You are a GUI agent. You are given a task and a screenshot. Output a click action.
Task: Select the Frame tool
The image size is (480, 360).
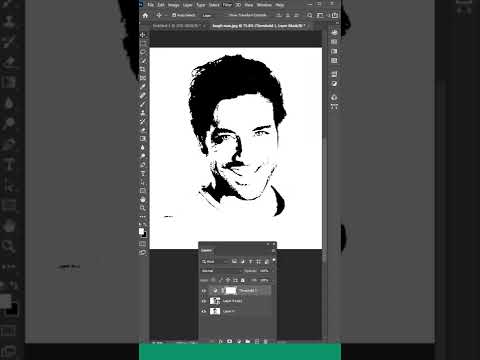tap(143, 78)
